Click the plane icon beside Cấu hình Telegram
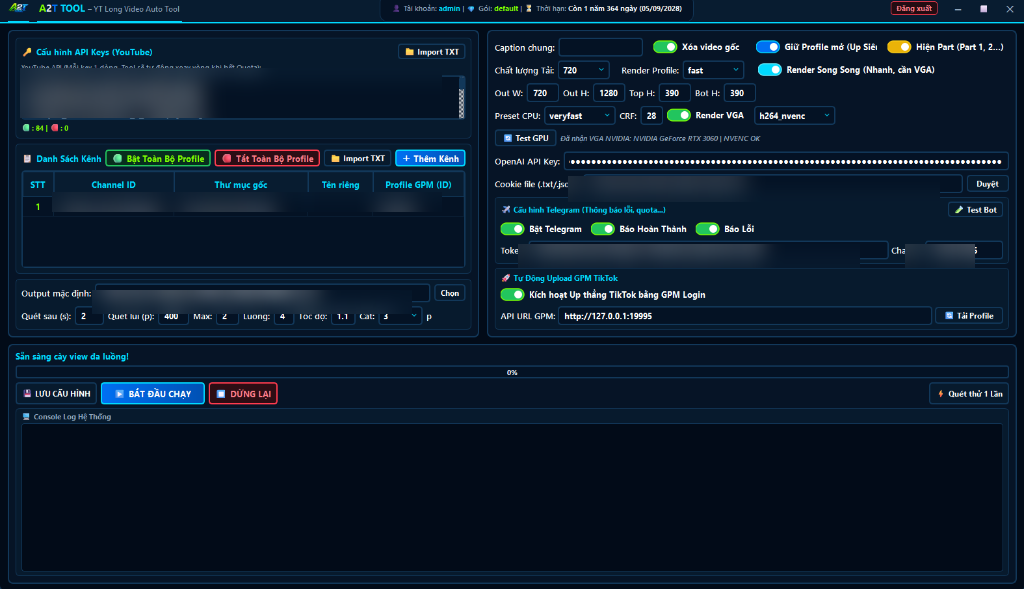1024x589 pixels. point(505,210)
